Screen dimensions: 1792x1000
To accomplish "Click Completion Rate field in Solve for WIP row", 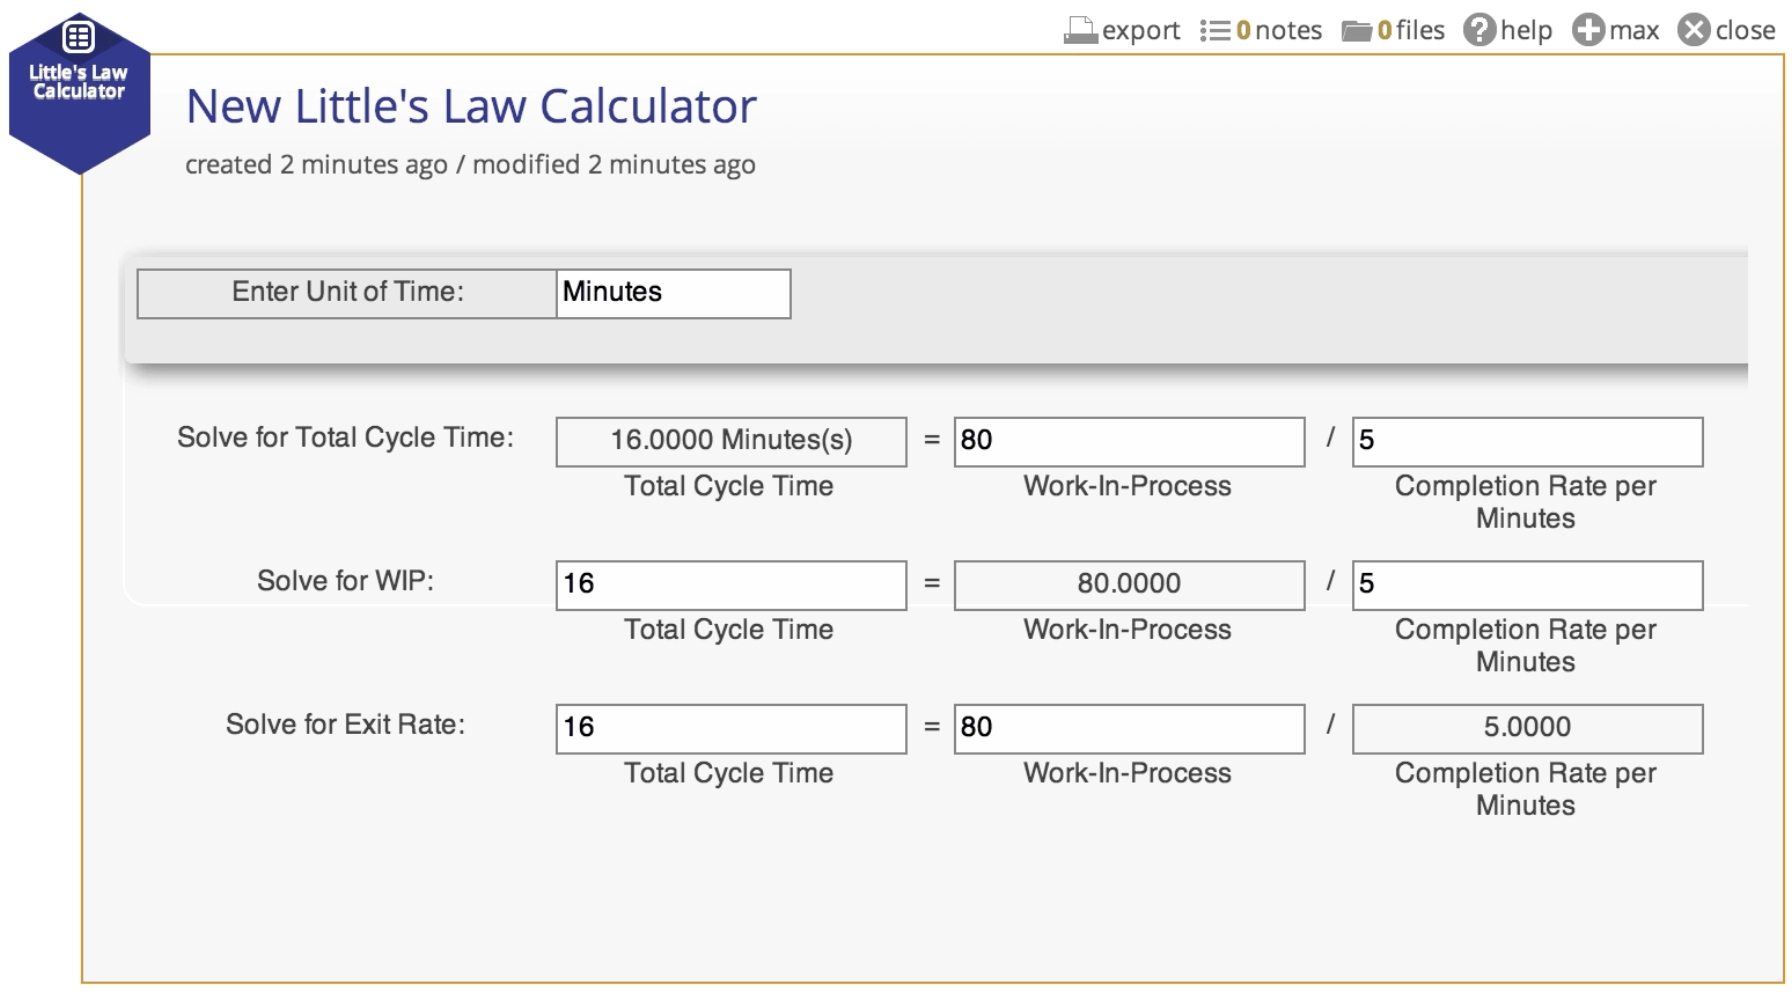I will (x=1527, y=585).
